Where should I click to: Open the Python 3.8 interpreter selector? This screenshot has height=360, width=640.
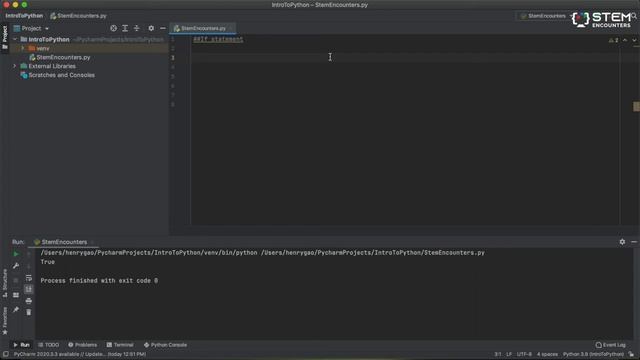593,354
